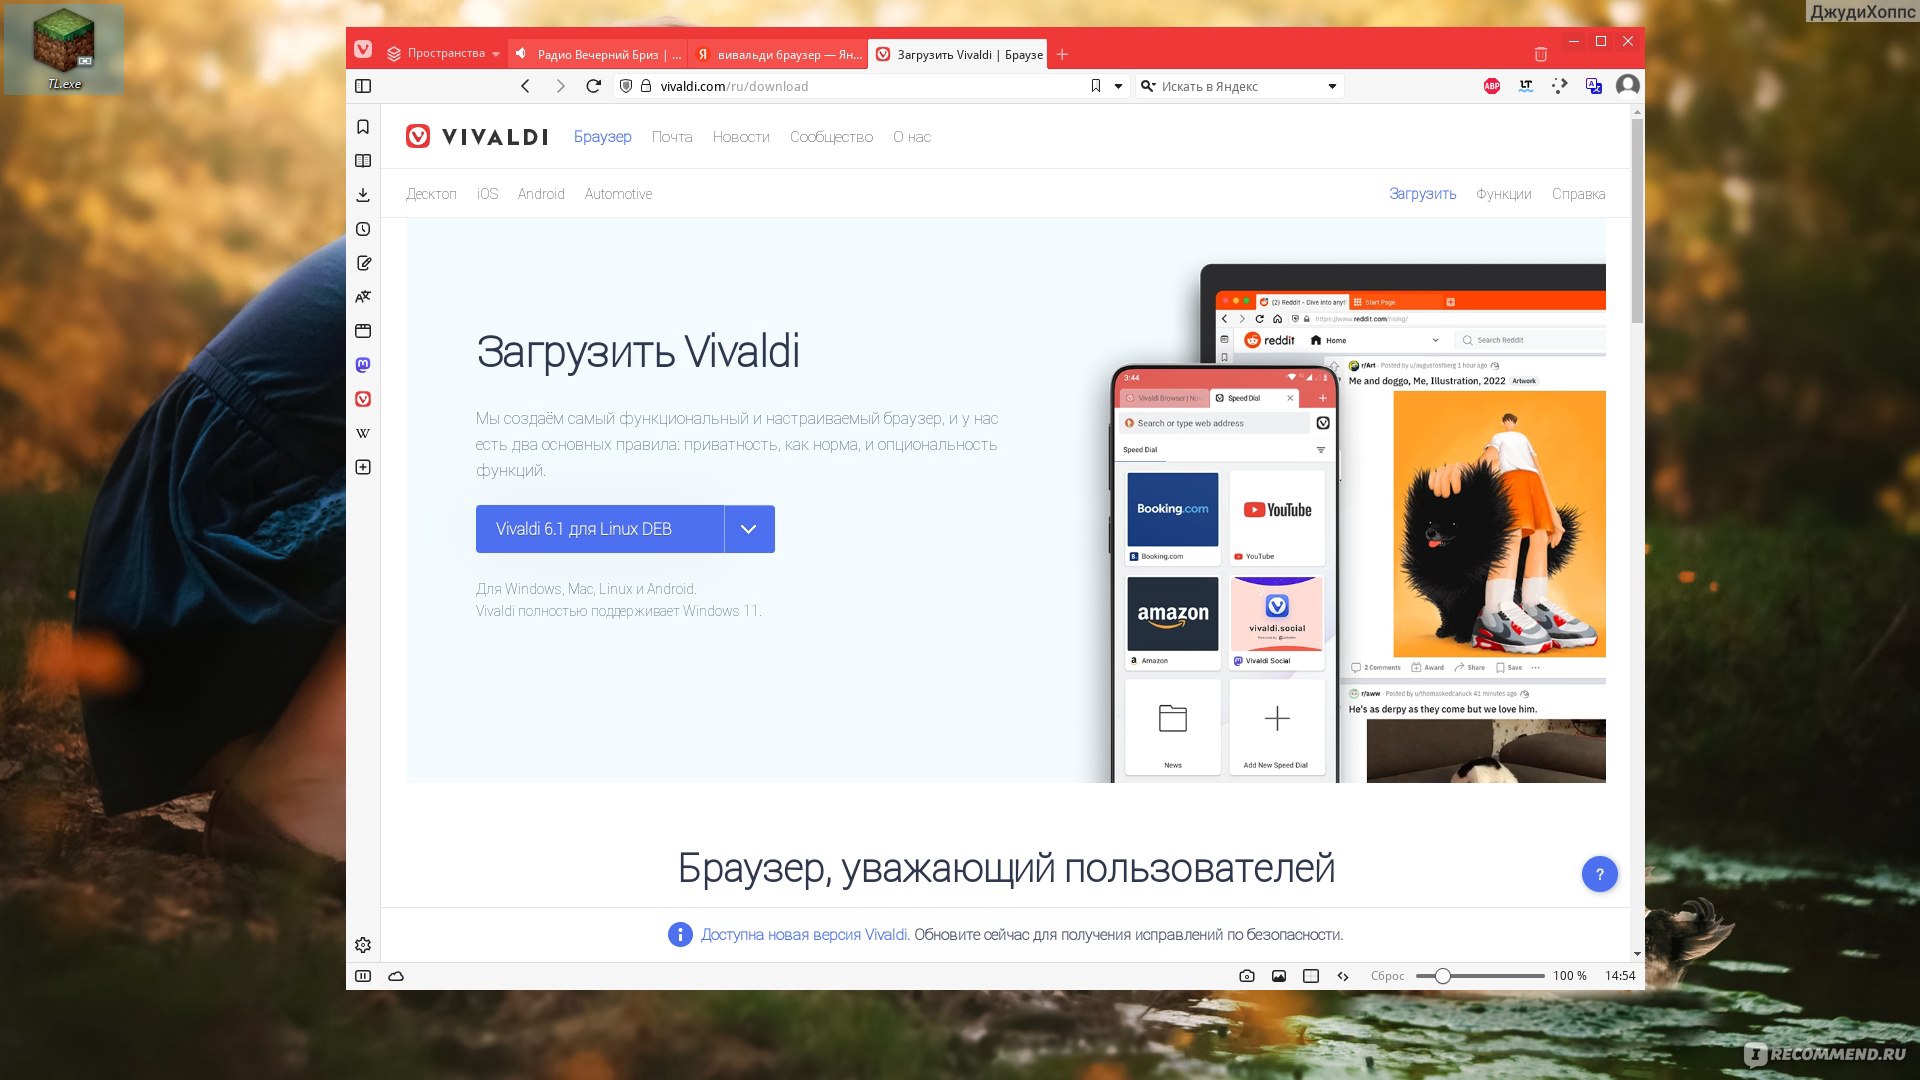Switch to Радио Вечерний Бриз tab
Image resolution: width=1920 pixels, height=1080 pixels.
(x=597, y=54)
